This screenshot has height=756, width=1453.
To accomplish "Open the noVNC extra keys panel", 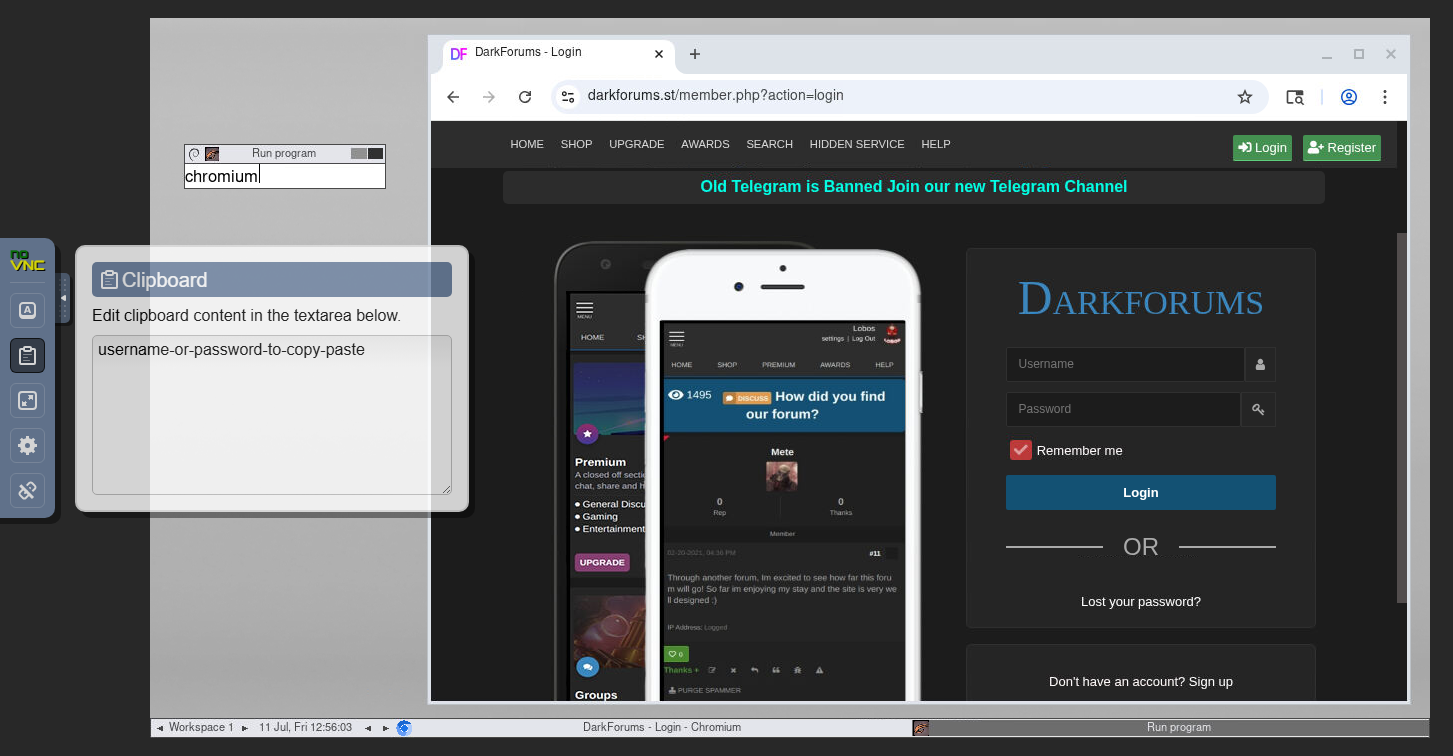I will pyautogui.click(x=27, y=310).
